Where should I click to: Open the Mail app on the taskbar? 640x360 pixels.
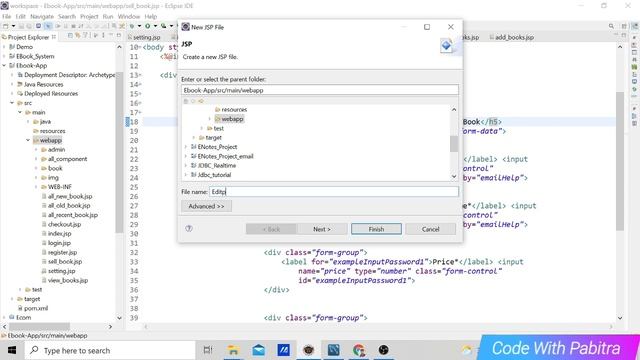pyautogui.click(x=258, y=350)
